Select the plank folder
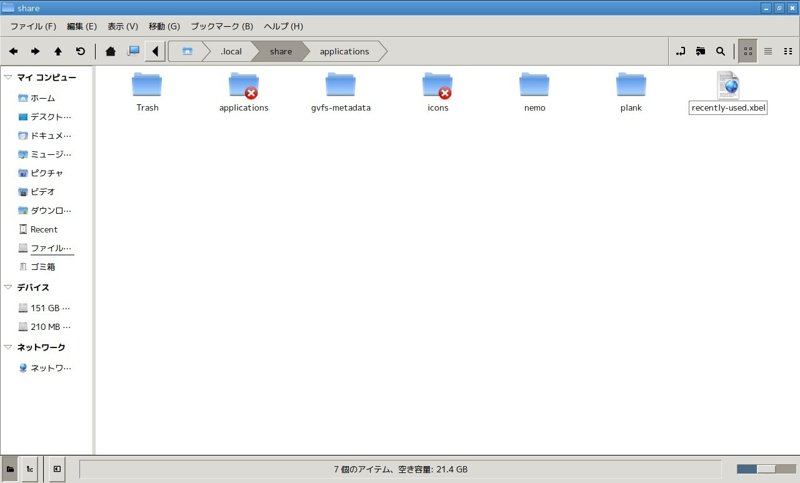The height and width of the screenshot is (483, 800). coord(631,92)
